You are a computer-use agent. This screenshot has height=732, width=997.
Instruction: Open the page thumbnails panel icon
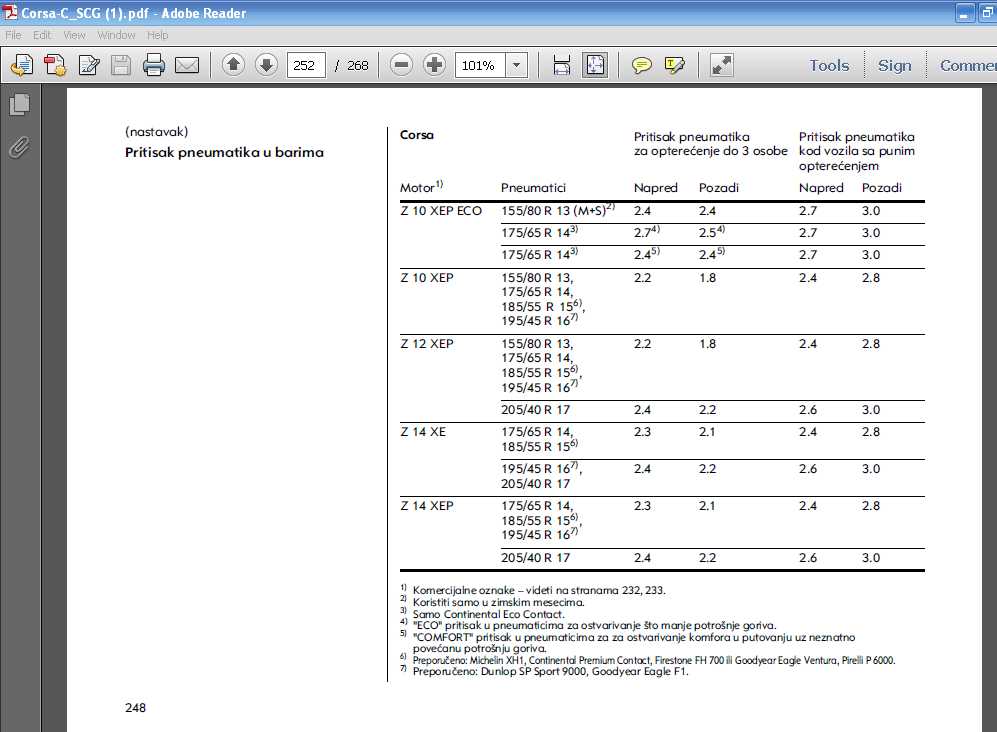20,105
